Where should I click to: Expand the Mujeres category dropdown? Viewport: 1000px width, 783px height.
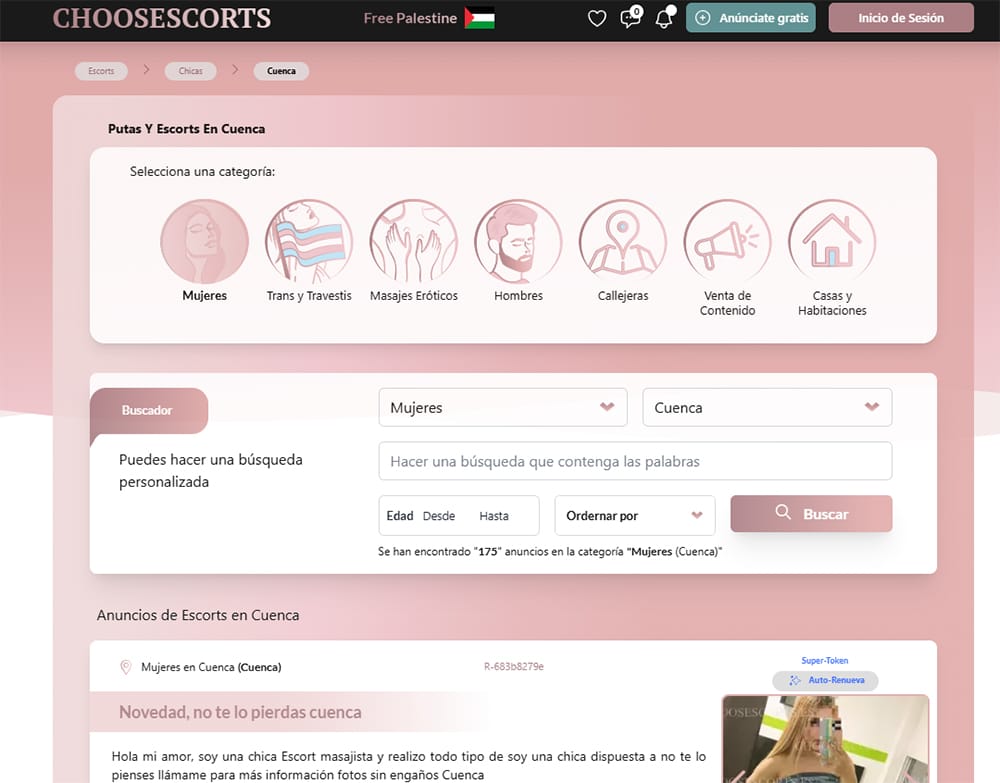click(x=503, y=408)
